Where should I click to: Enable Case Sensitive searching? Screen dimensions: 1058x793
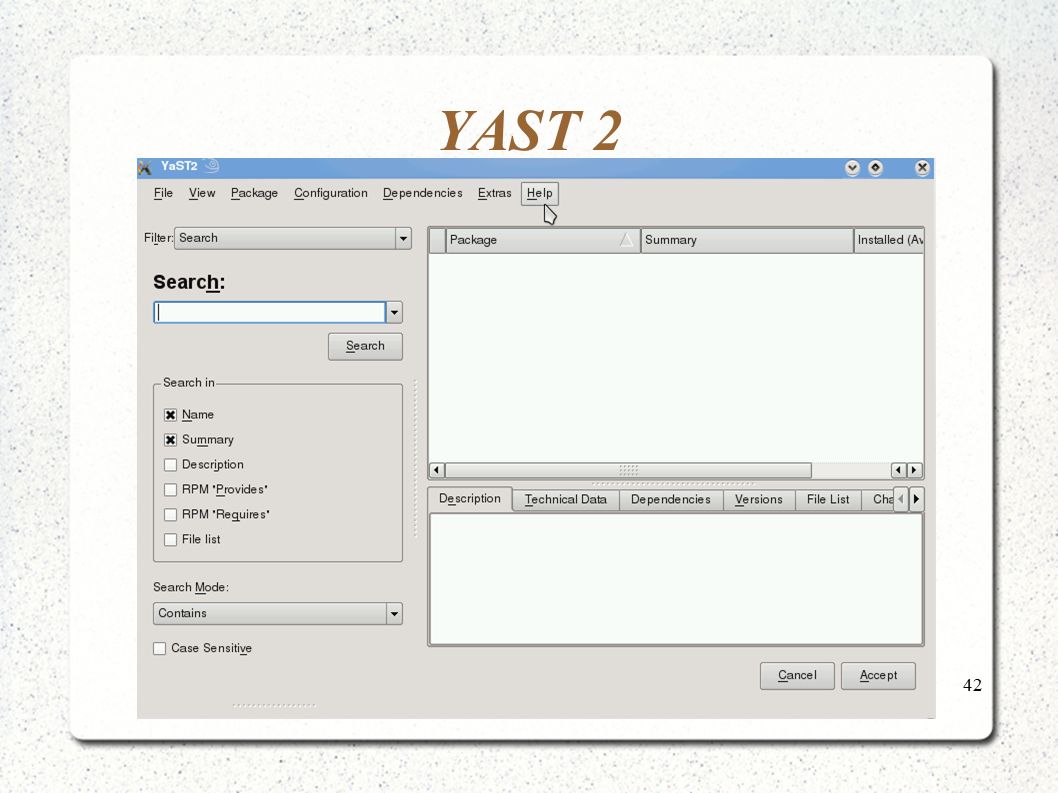[160, 649]
